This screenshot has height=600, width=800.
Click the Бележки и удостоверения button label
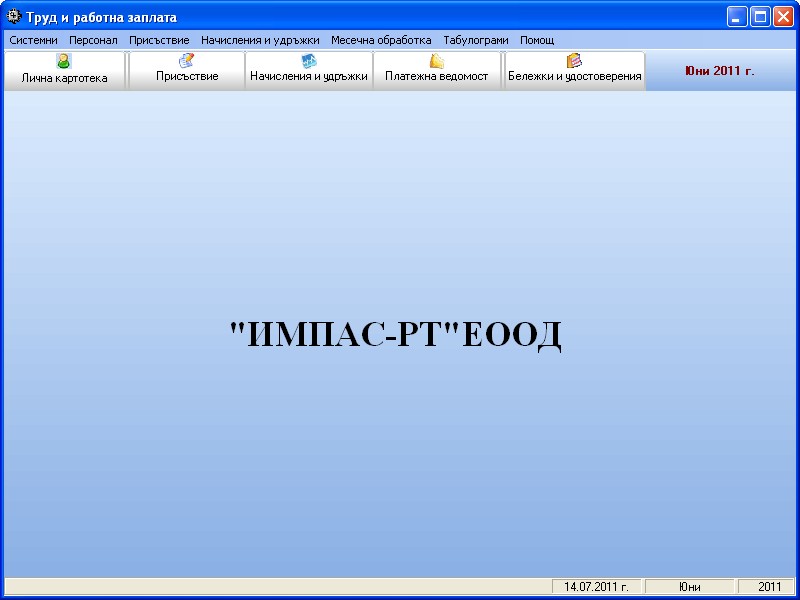tap(574, 77)
